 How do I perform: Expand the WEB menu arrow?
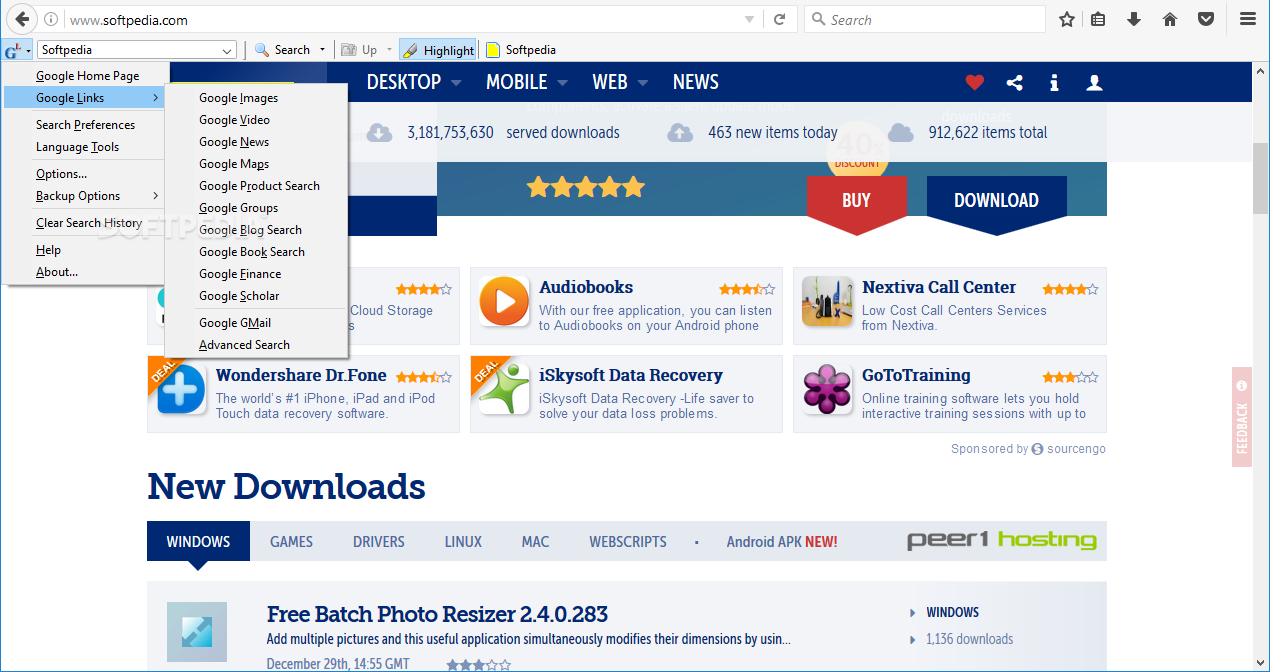(x=642, y=83)
